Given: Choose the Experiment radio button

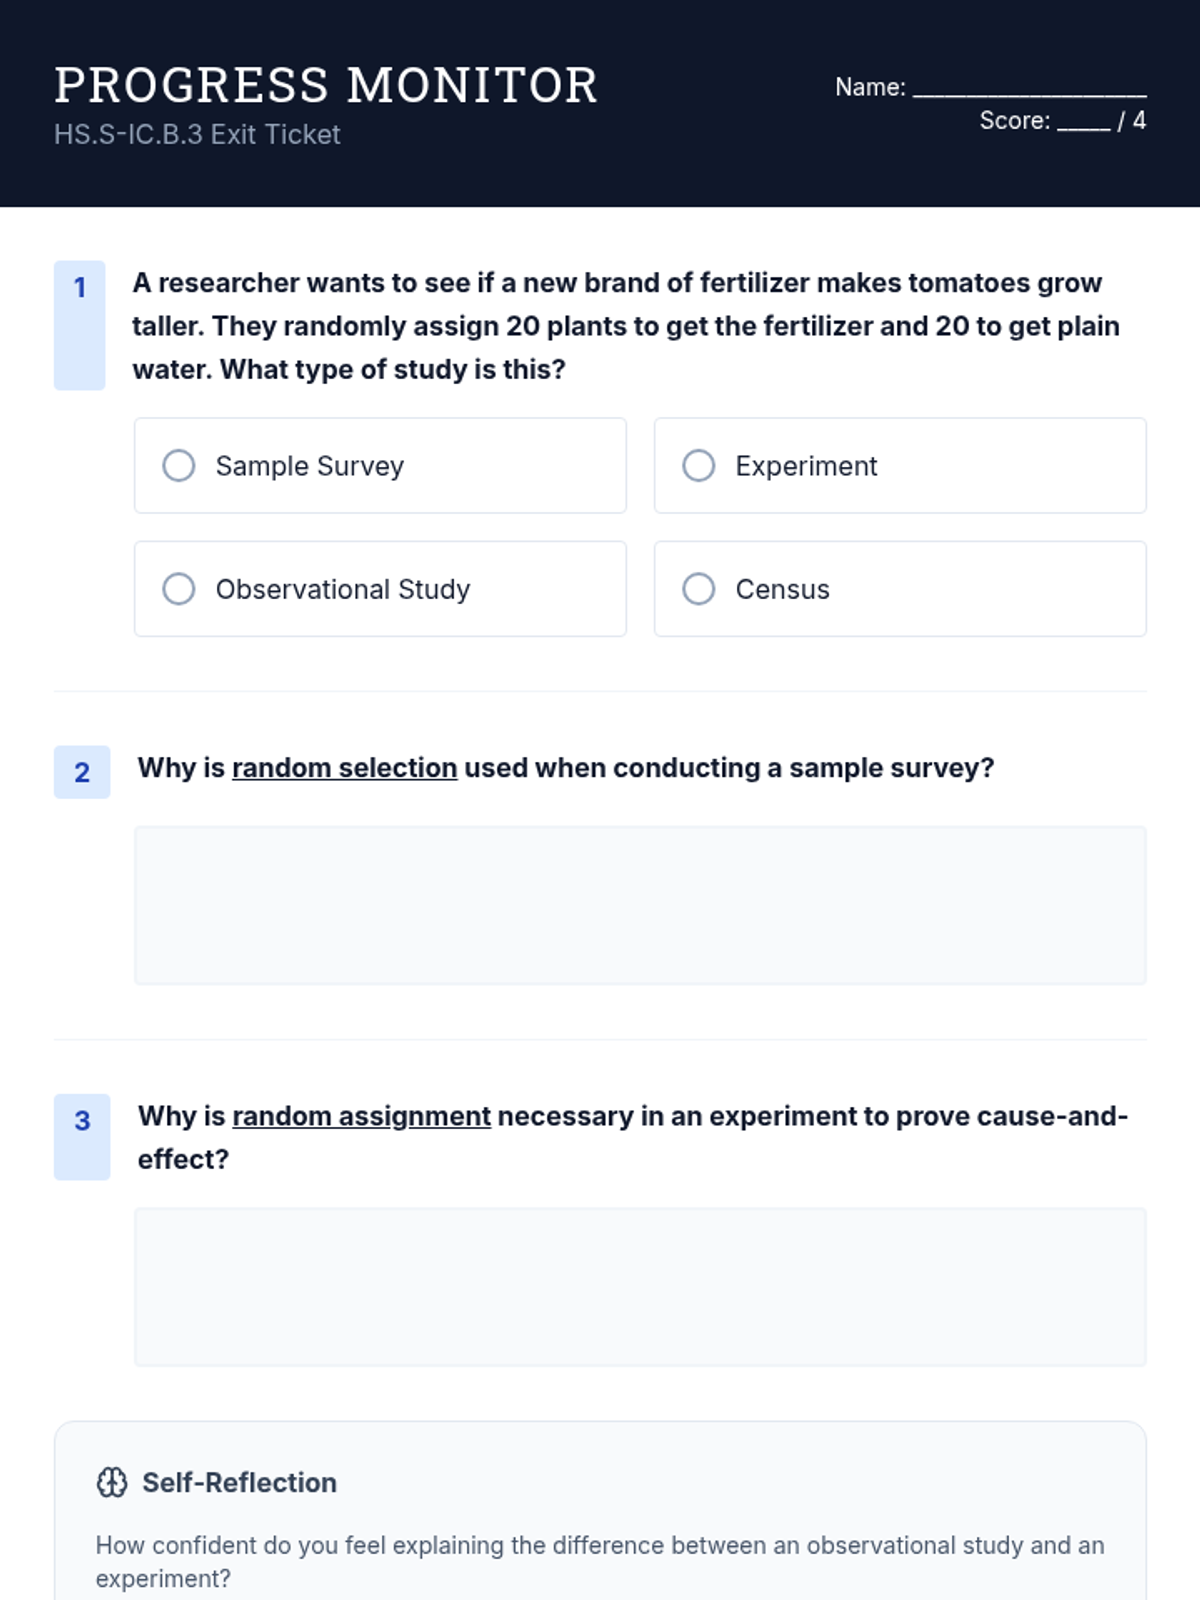Looking at the screenshot, I should 699,465.
